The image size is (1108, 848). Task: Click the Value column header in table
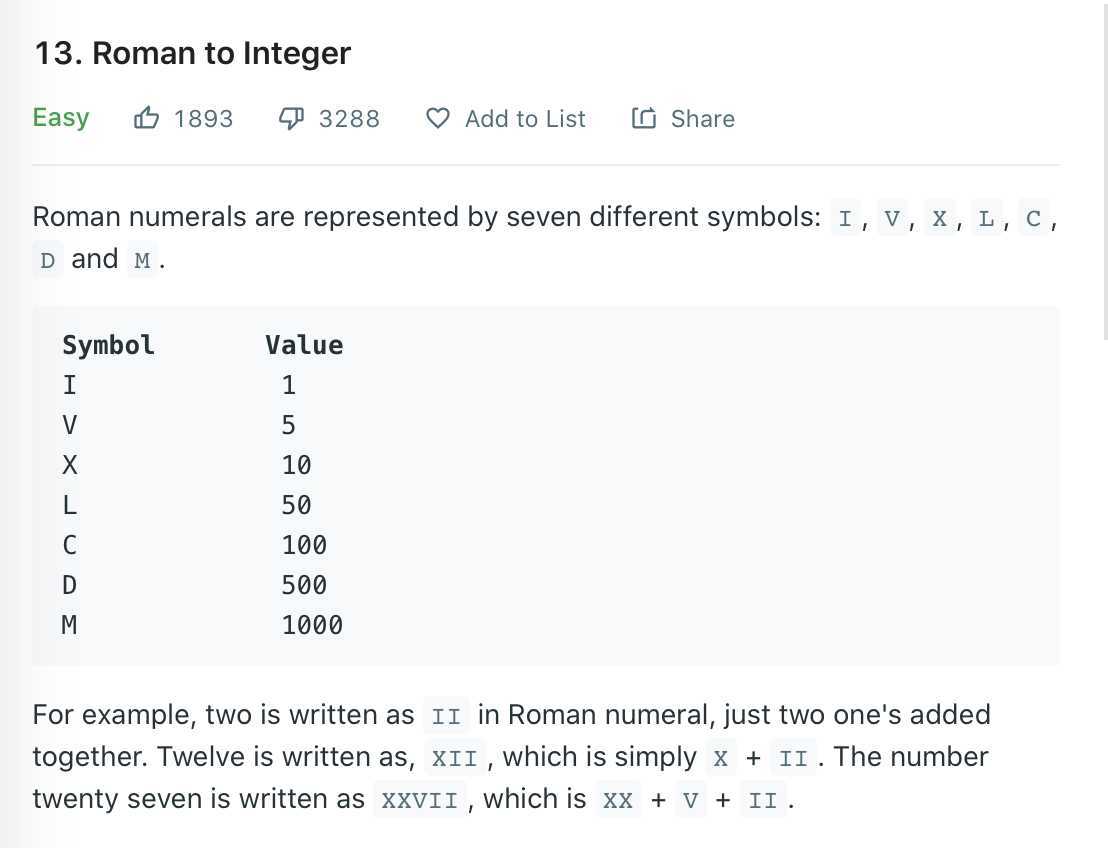coord(304,345)
